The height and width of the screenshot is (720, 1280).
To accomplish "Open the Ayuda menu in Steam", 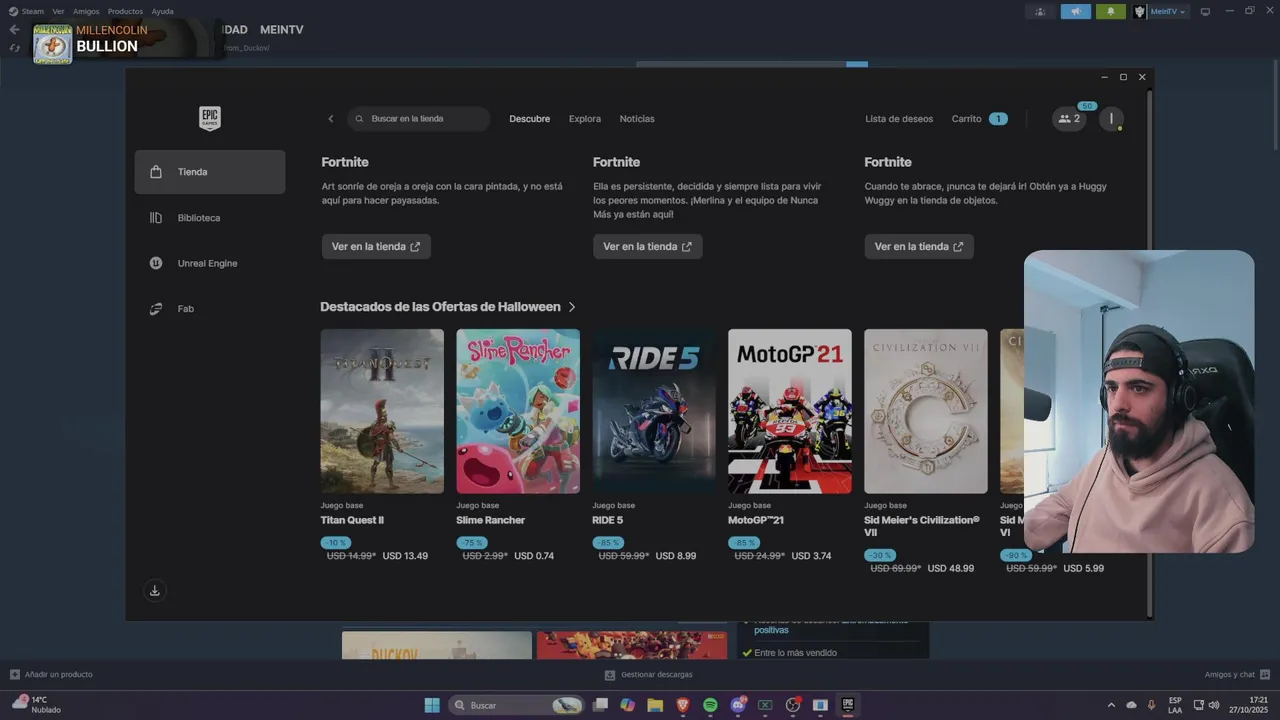I will pos(162,11).
